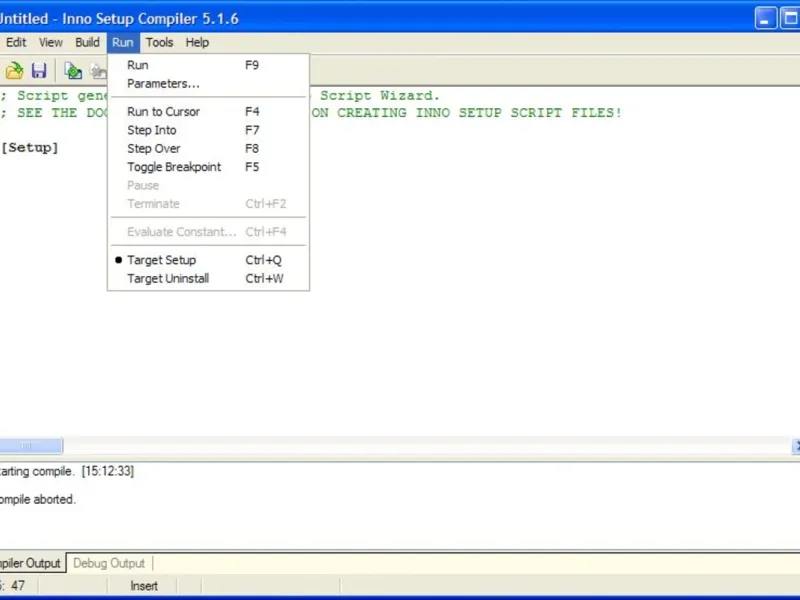The height and width of the screenshot is (600, 800).
Task: Click the Compile script toolbar icon
Action: tap(73, 70)
